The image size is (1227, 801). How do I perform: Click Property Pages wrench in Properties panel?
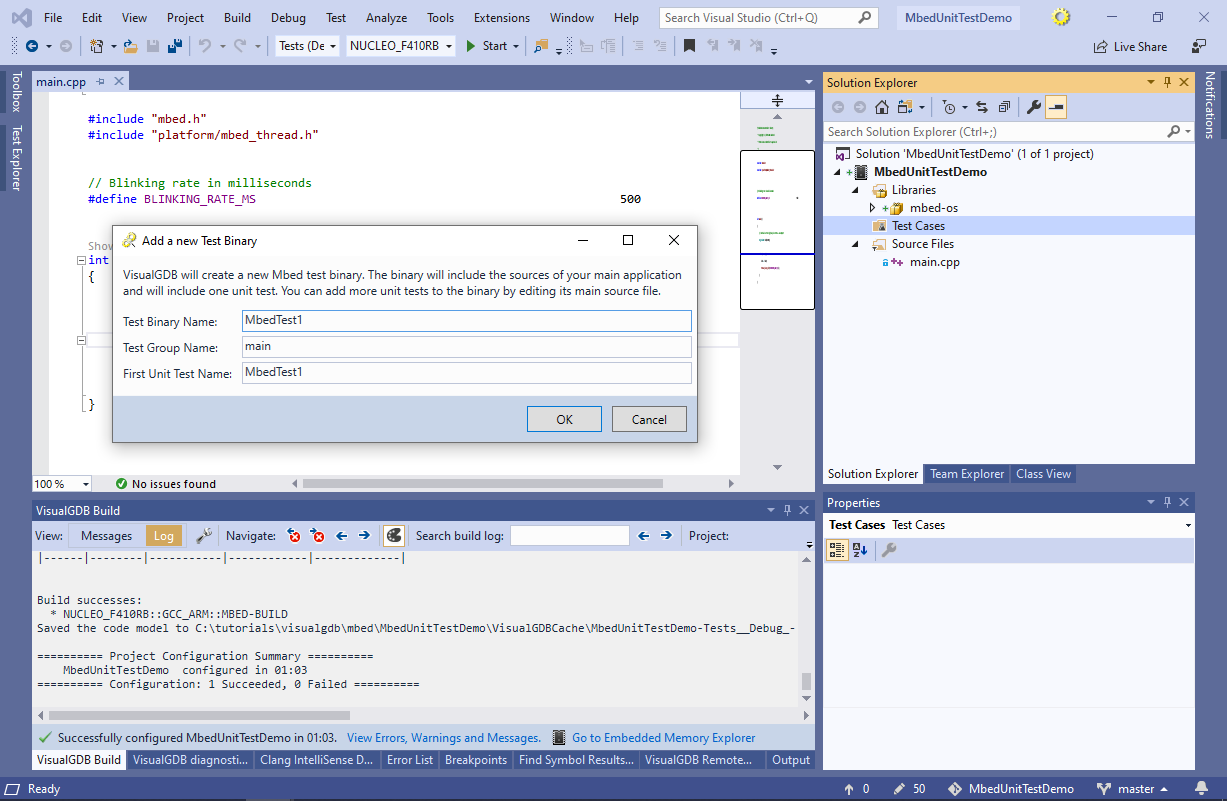coord(888,550)
